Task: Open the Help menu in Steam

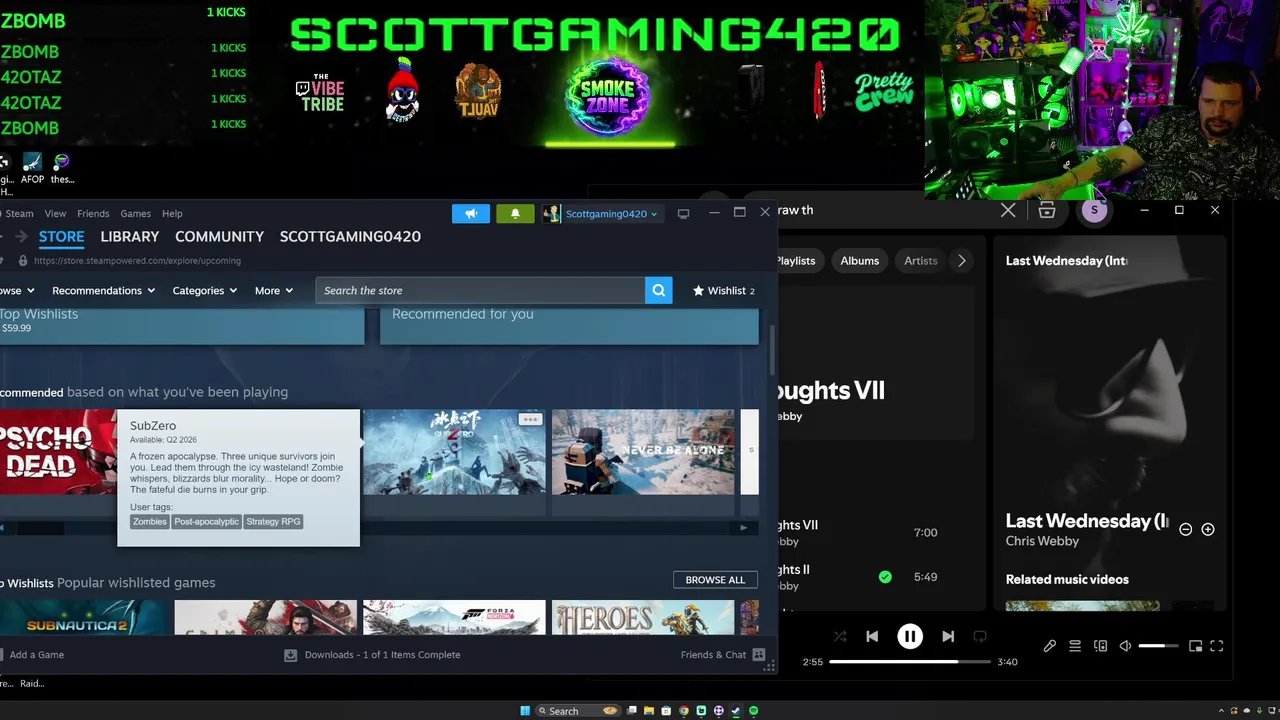Action: (x=172, y=213)
